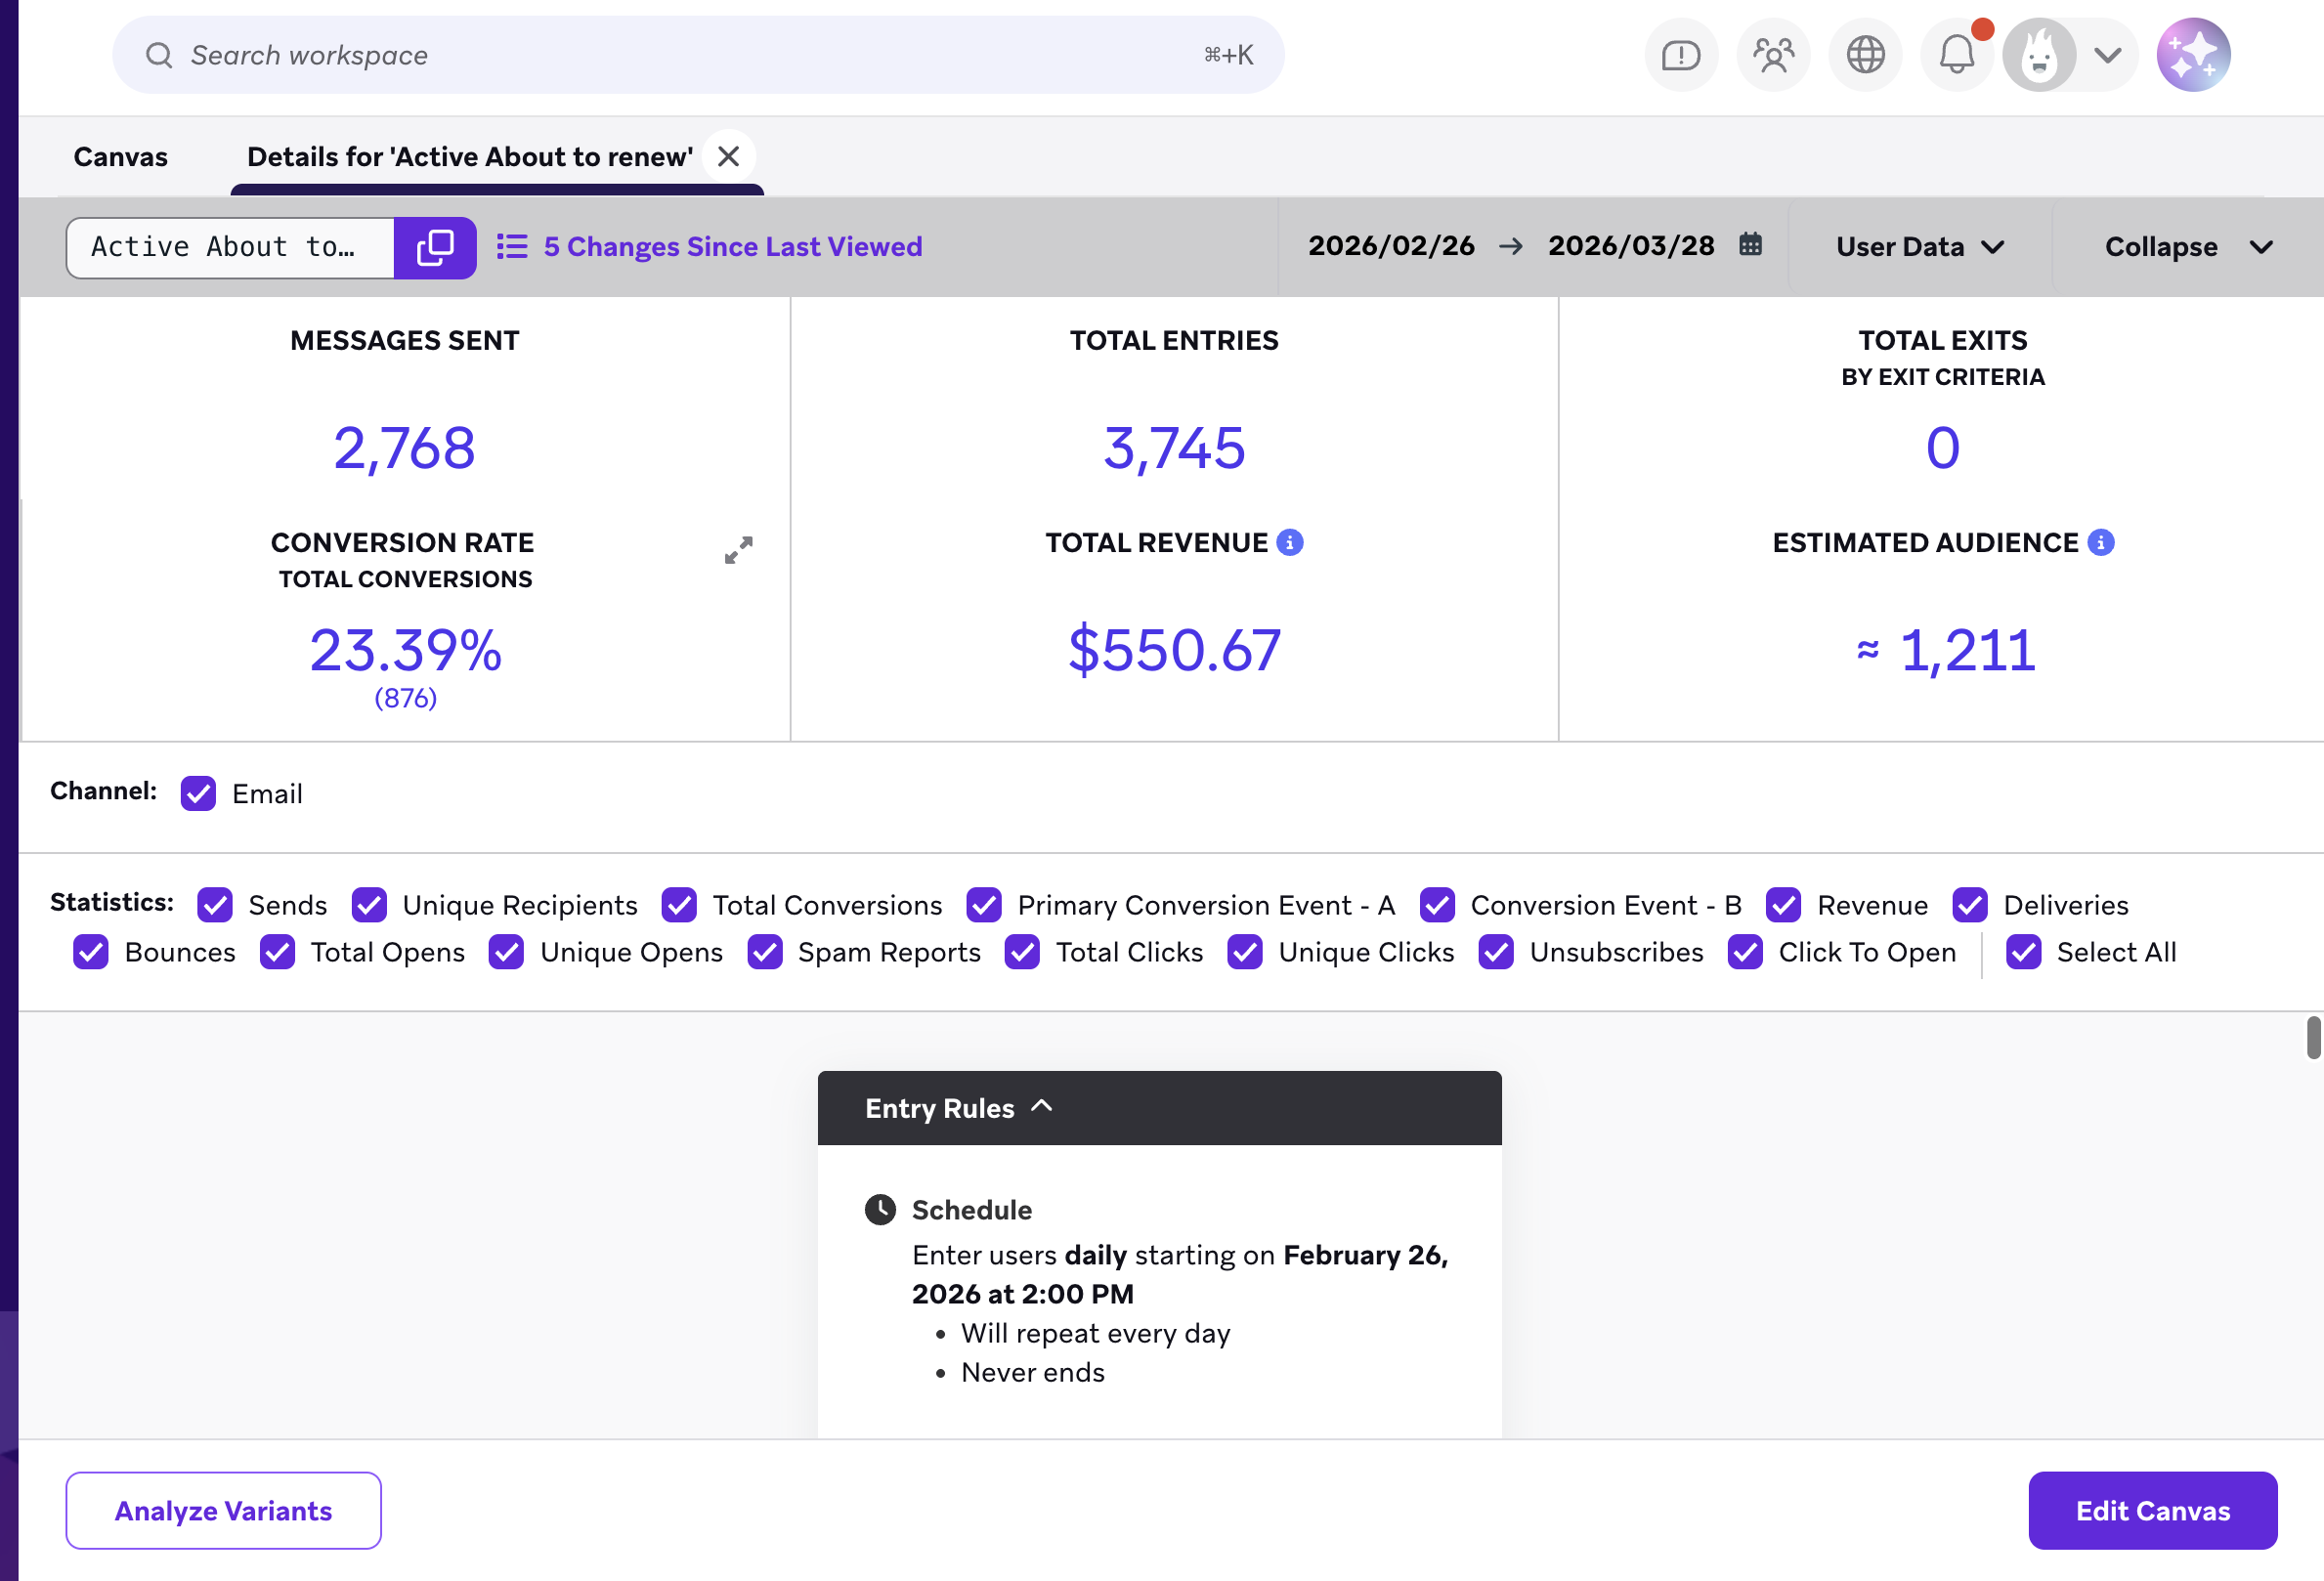This screenshot has width=2324, height=1581.
Task: Toggle the Deliveries checkbox
Action: coord(1970,905)
